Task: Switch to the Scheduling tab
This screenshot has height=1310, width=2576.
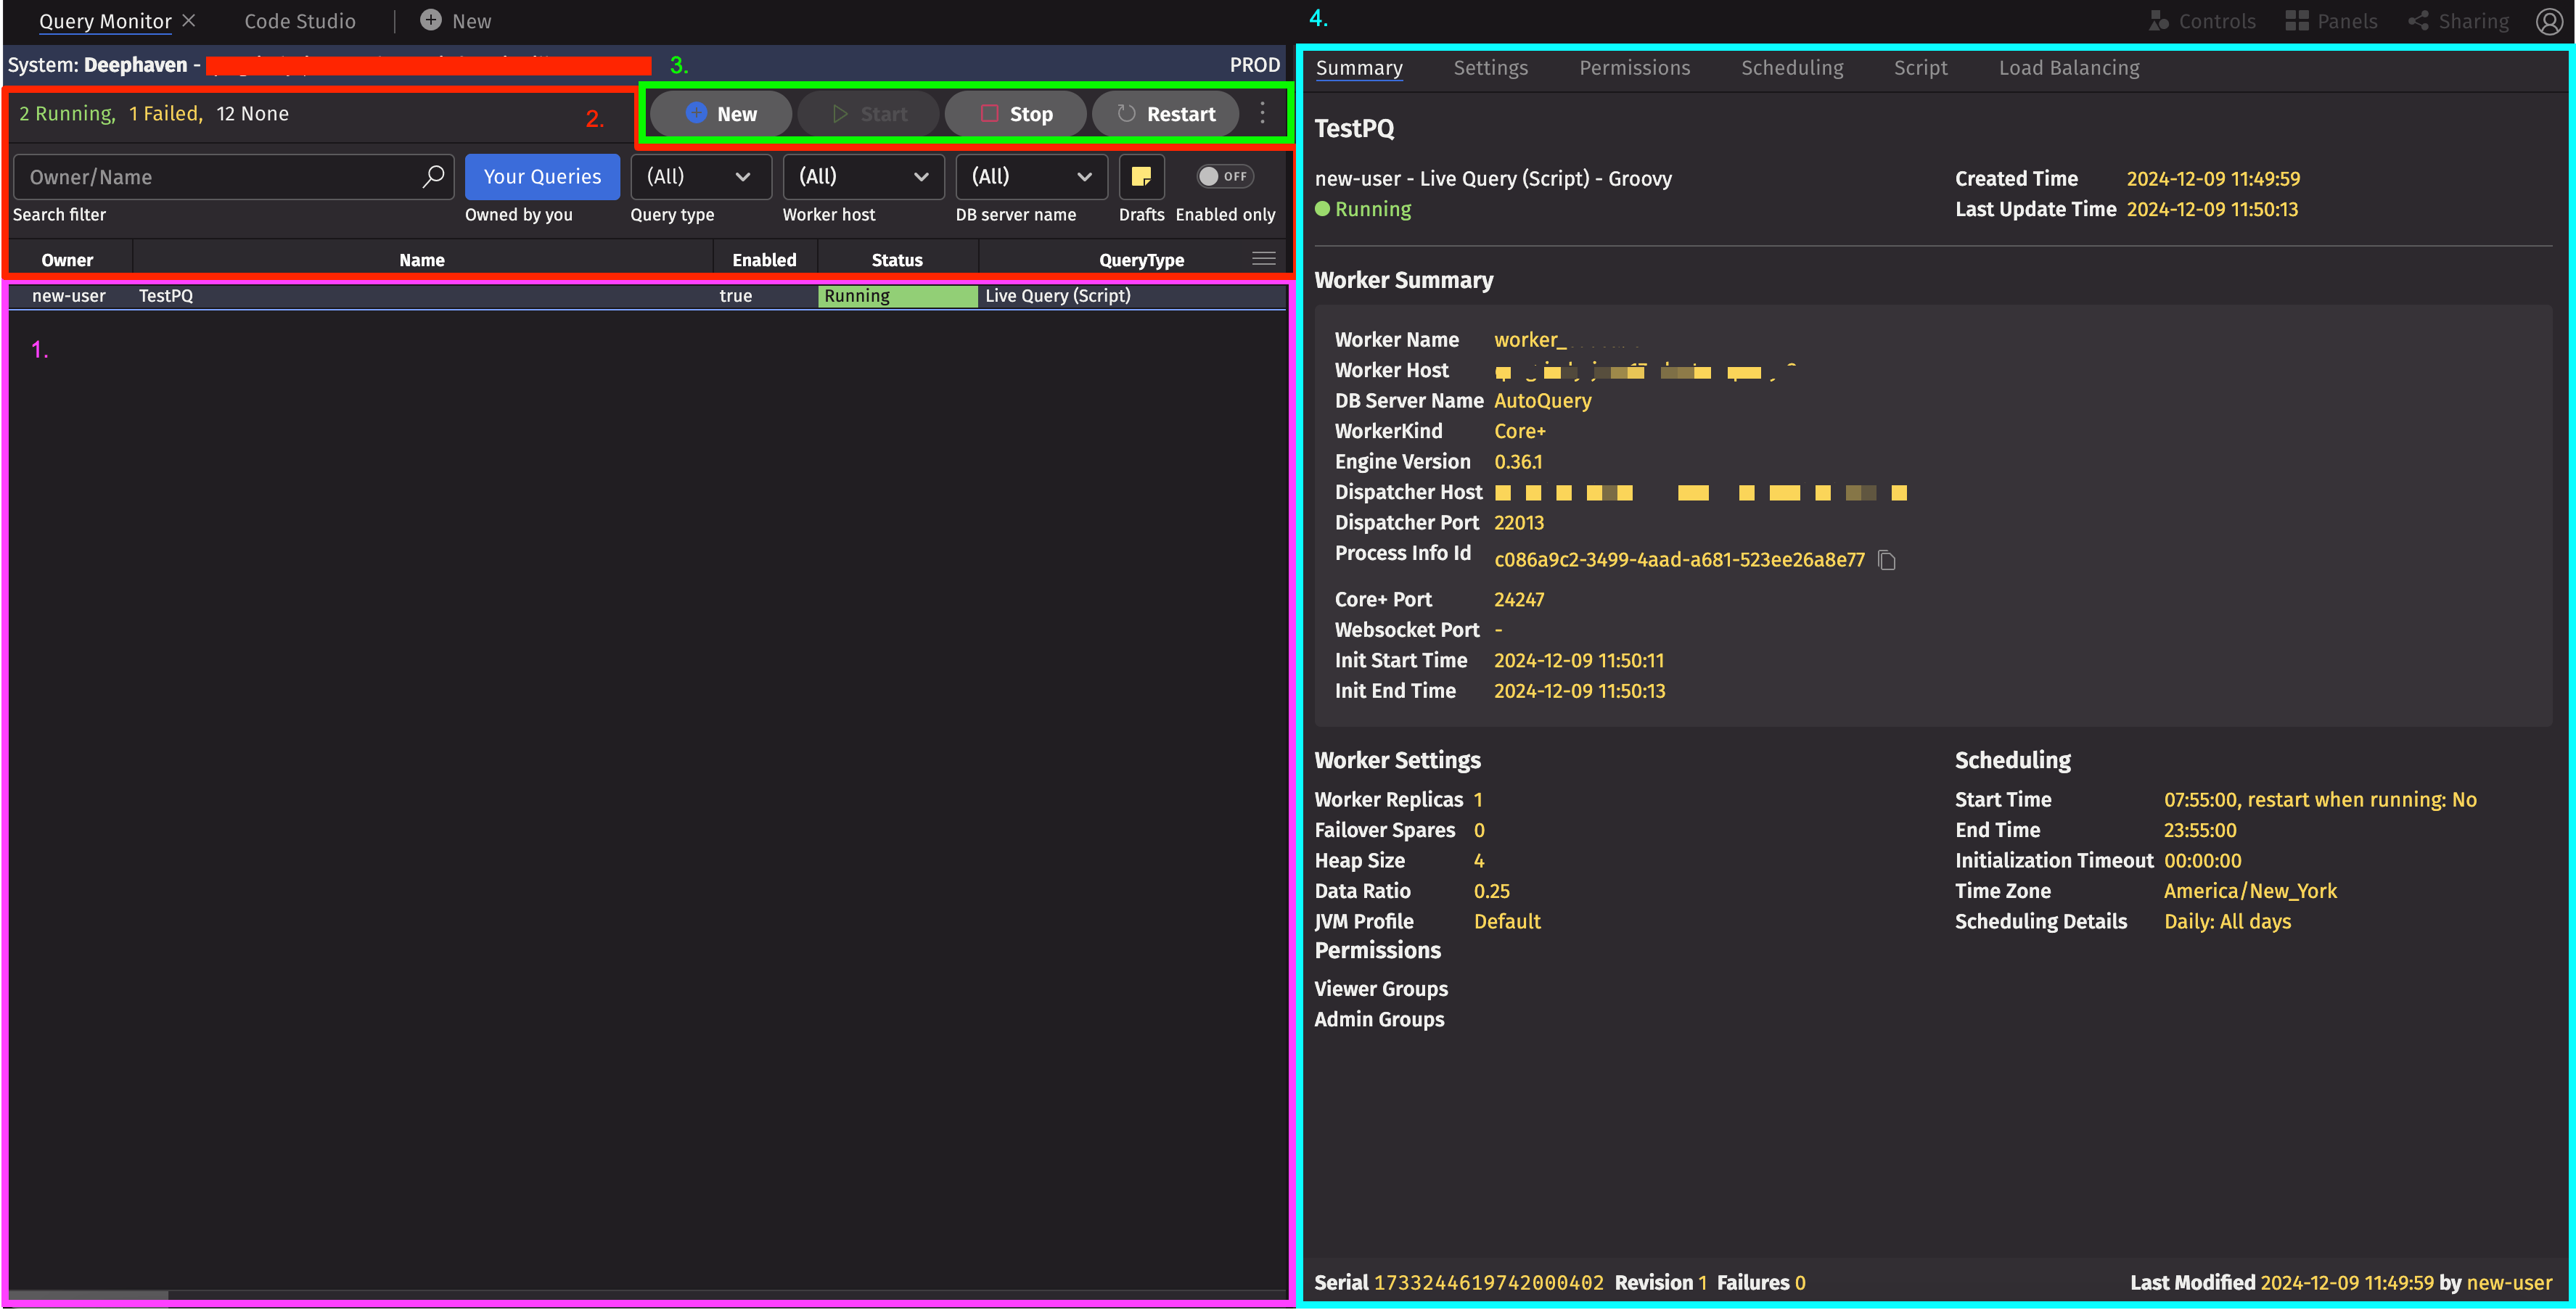Action: pyautogui.click(x=1791, y=68)
